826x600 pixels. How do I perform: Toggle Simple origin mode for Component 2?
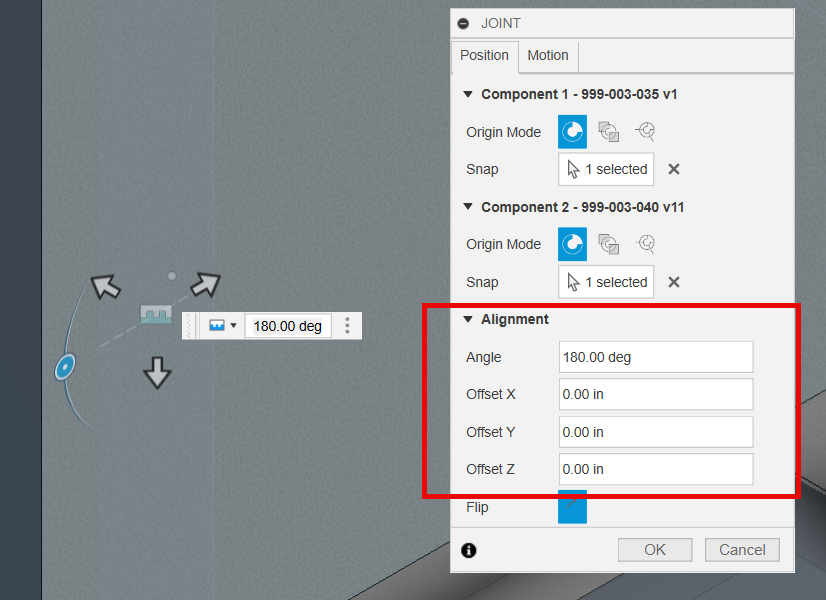pyautogui.click(x=572, y=244)
